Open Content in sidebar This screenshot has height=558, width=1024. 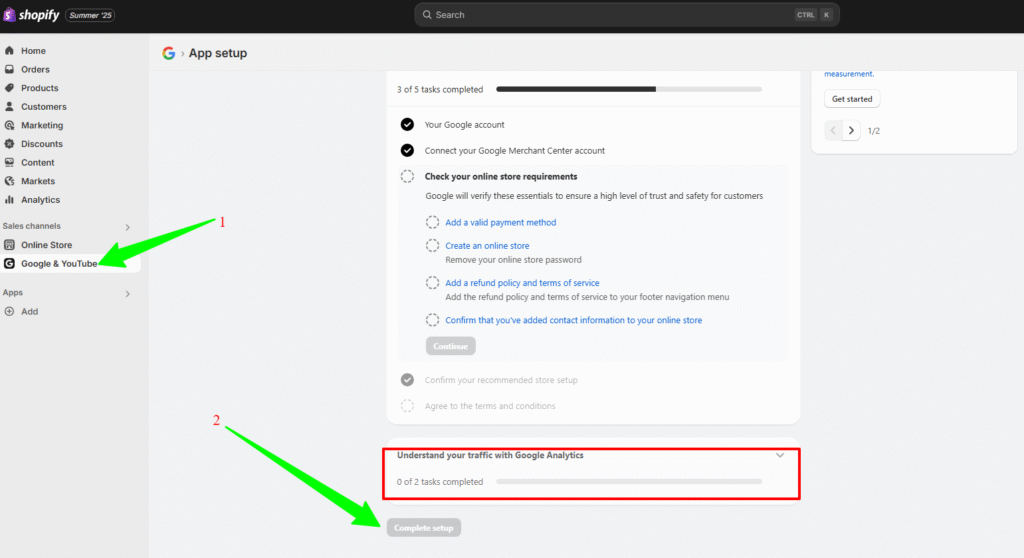(x=37, y=162)
